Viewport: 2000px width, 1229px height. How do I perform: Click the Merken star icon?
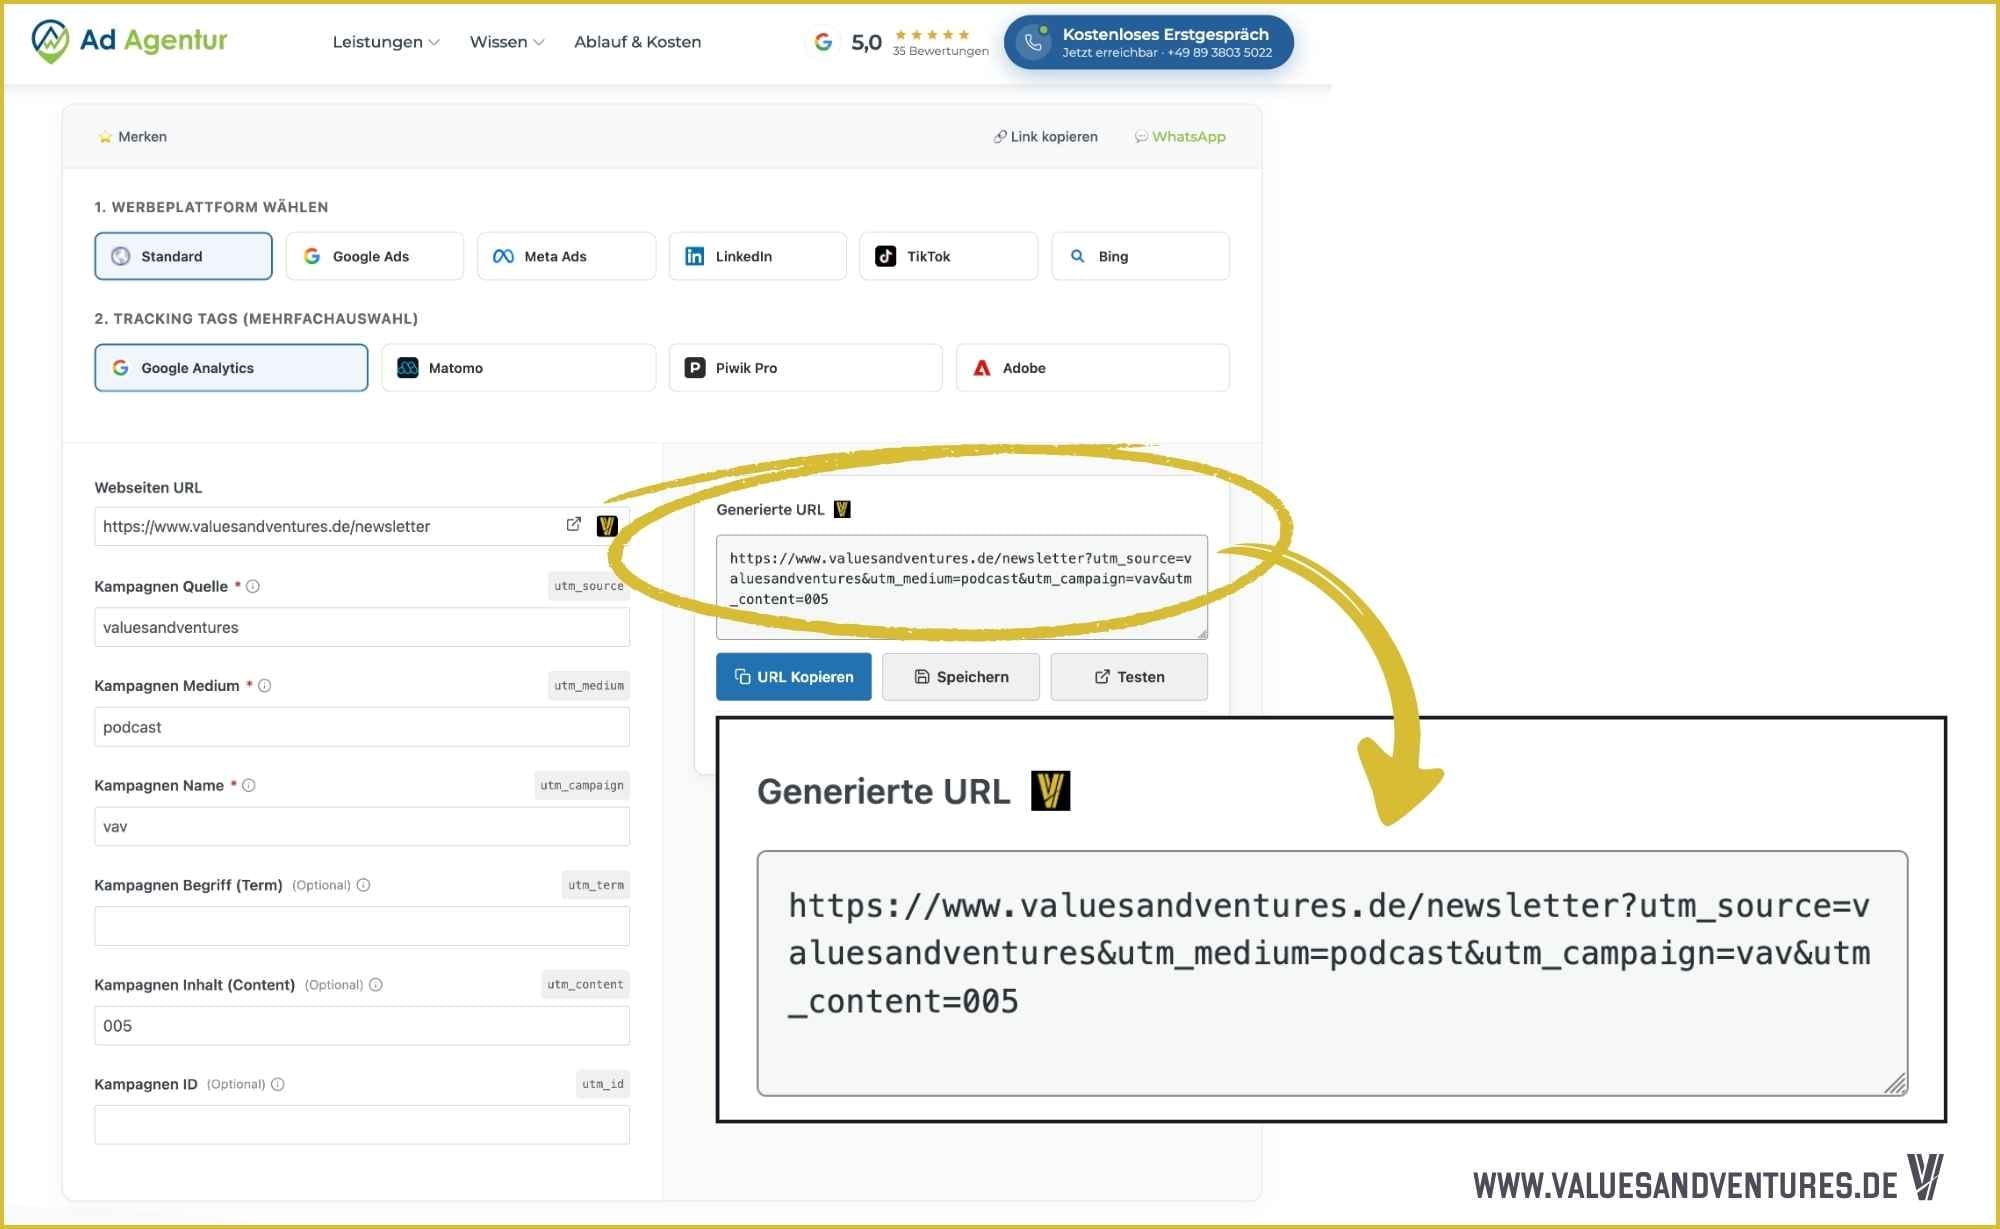coord(105,137)
